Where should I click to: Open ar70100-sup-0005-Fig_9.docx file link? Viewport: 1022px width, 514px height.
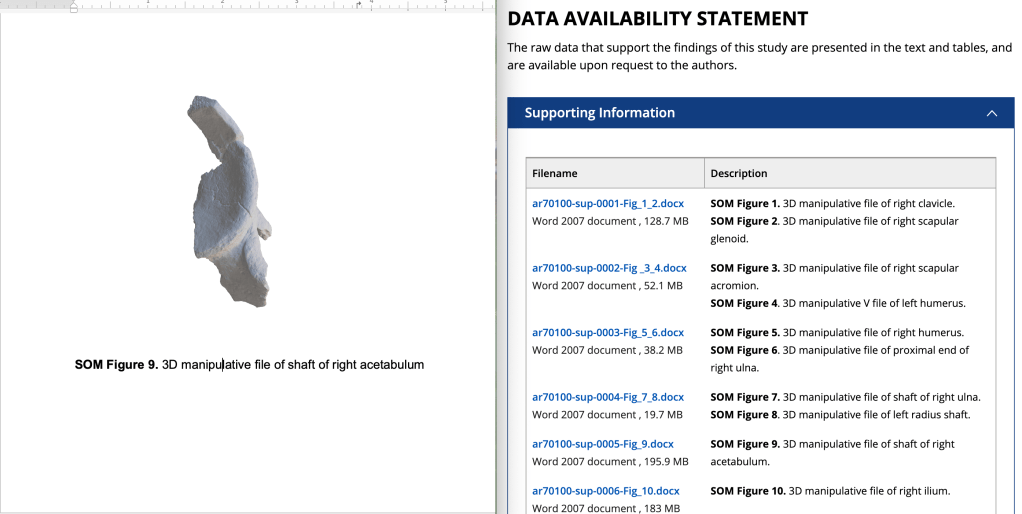click(x=602, y=444)
